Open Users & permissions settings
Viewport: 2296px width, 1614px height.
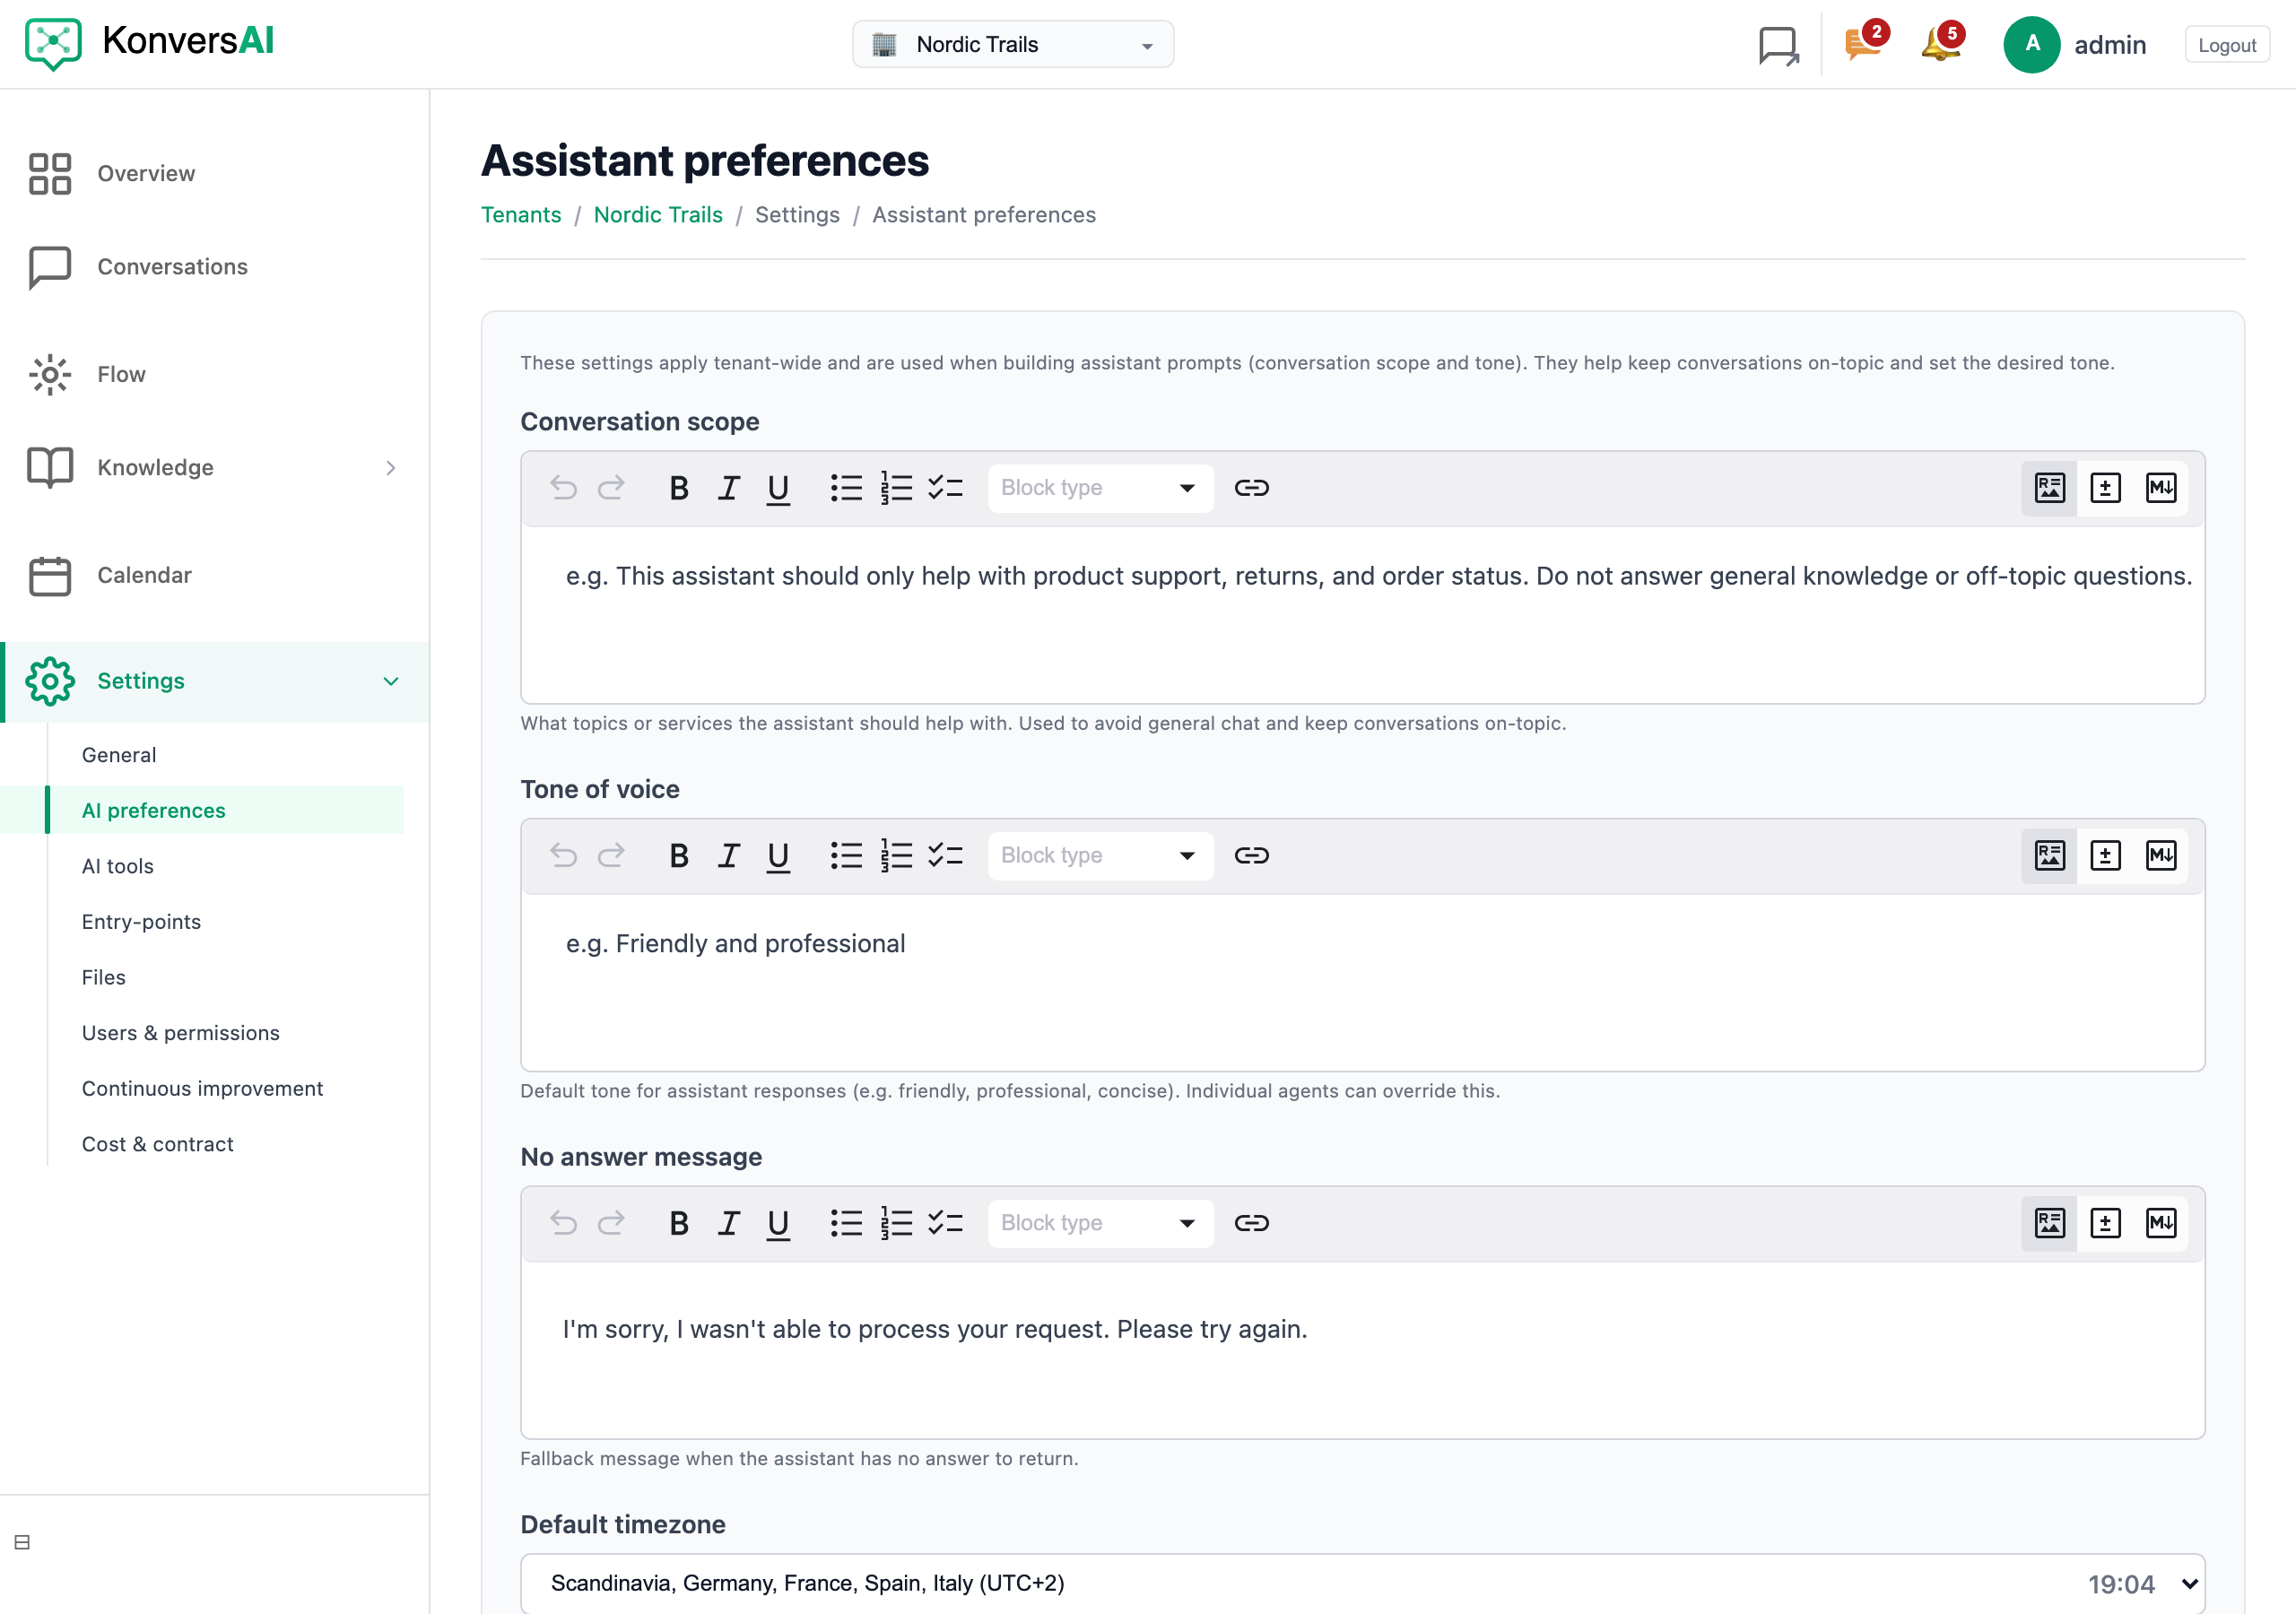point(181,1033)
